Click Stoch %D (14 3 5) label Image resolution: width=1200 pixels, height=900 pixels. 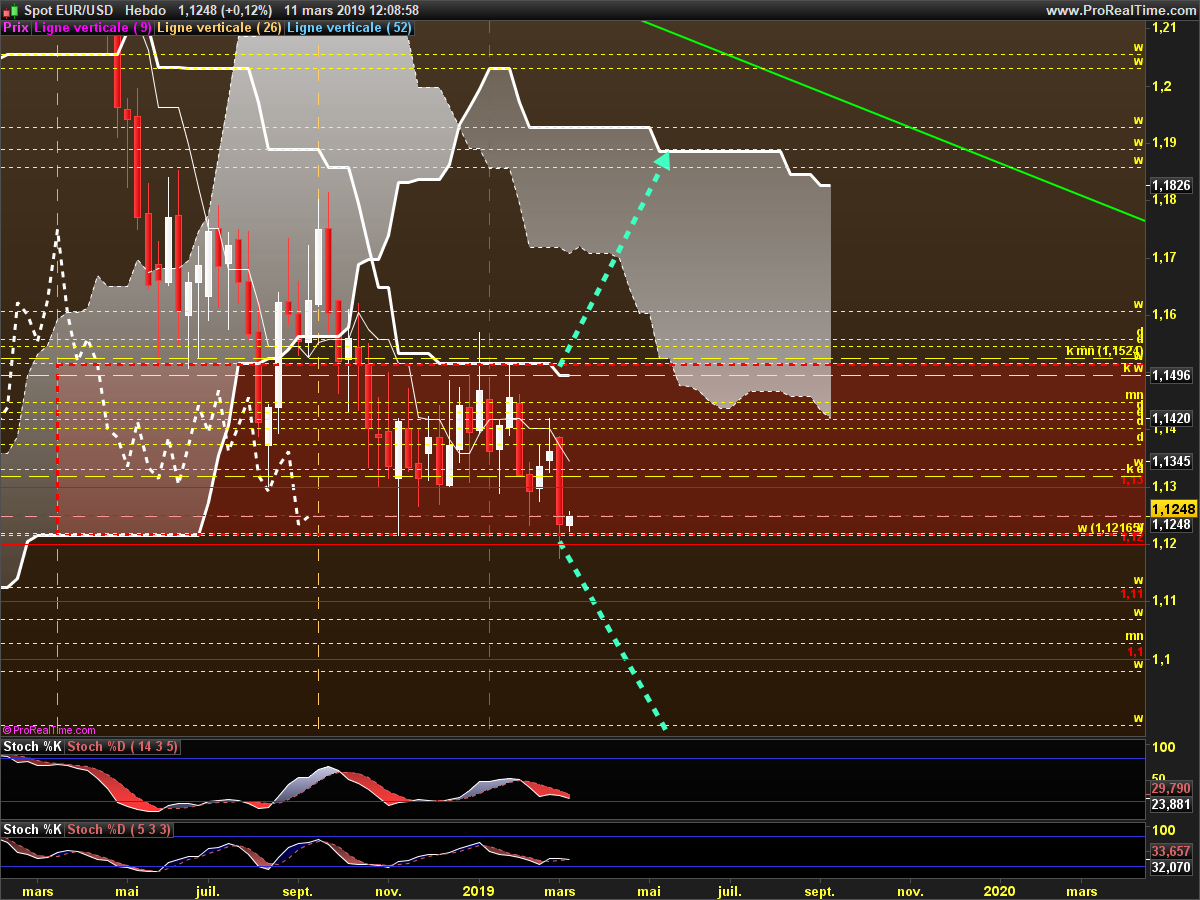coord(122,746)
